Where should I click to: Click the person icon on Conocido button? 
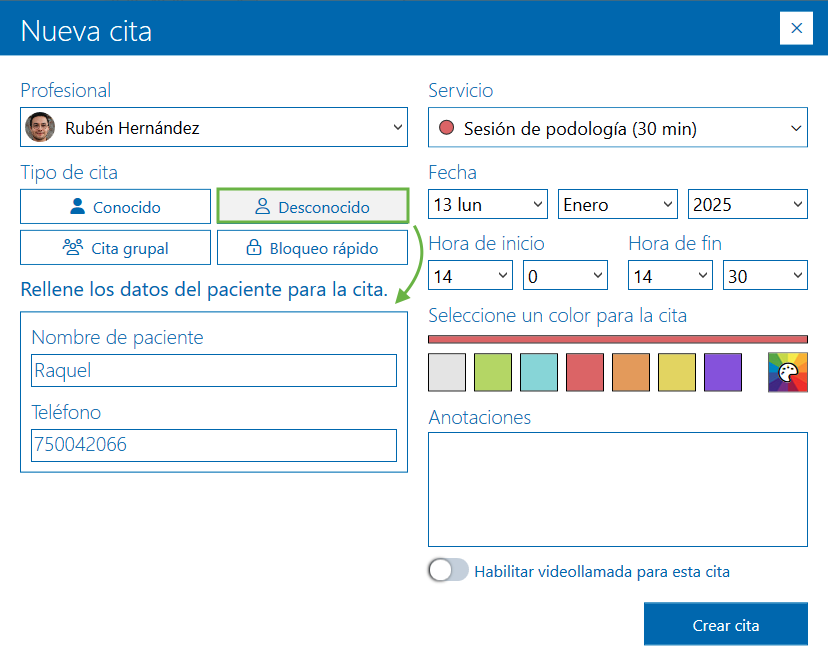click(77, 206)
